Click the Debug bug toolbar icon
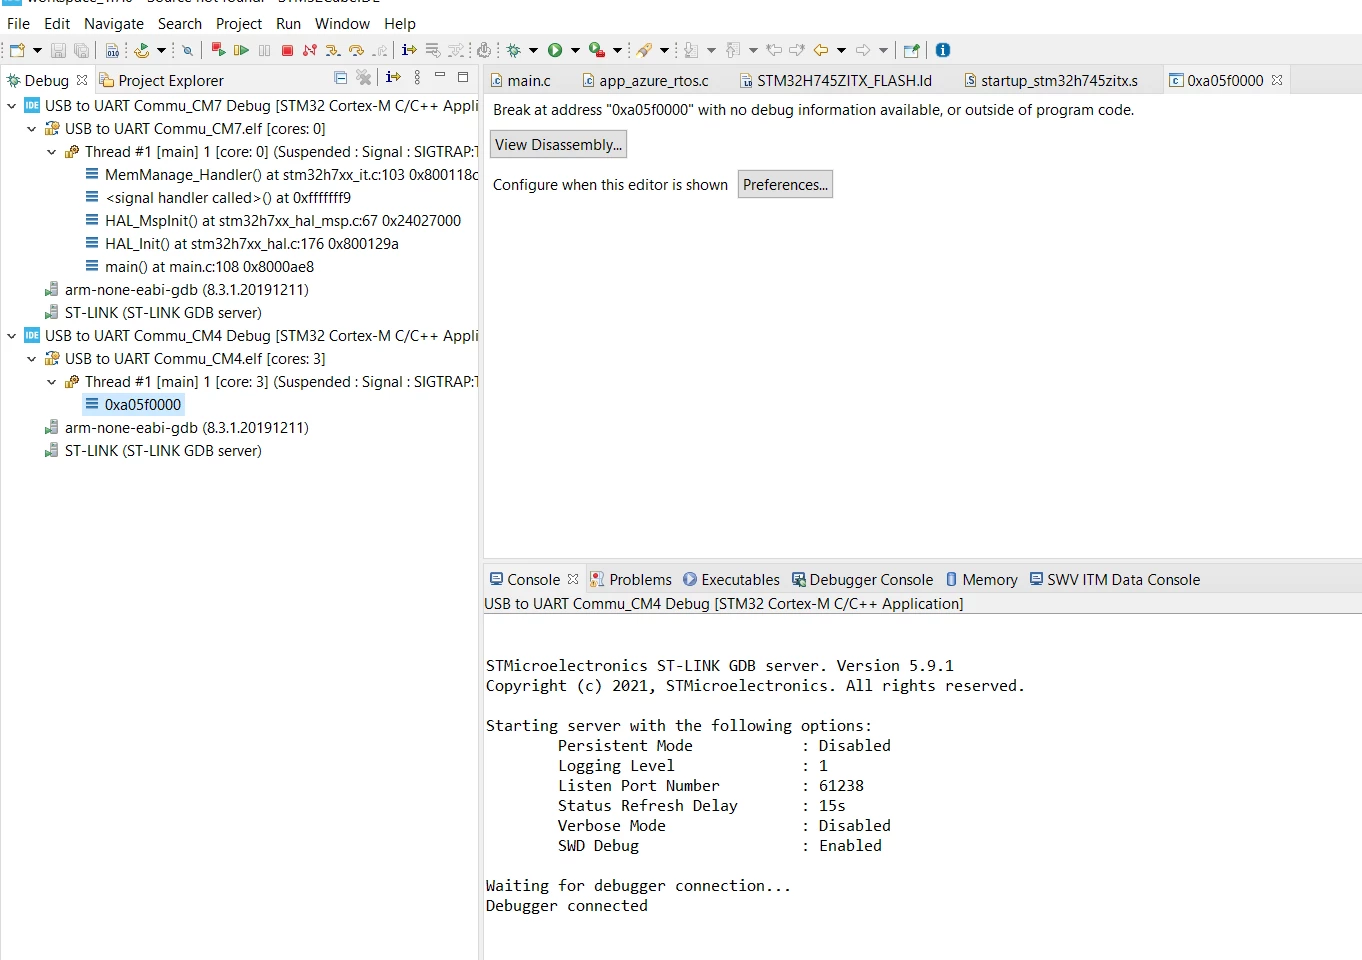This screenshot has width=1362, height=960. click(x=514, y=50)
